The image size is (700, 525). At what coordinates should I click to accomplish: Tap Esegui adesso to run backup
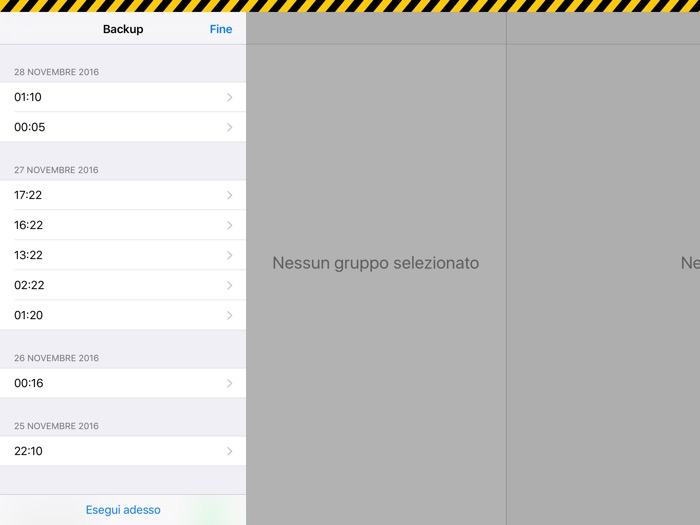123,509
